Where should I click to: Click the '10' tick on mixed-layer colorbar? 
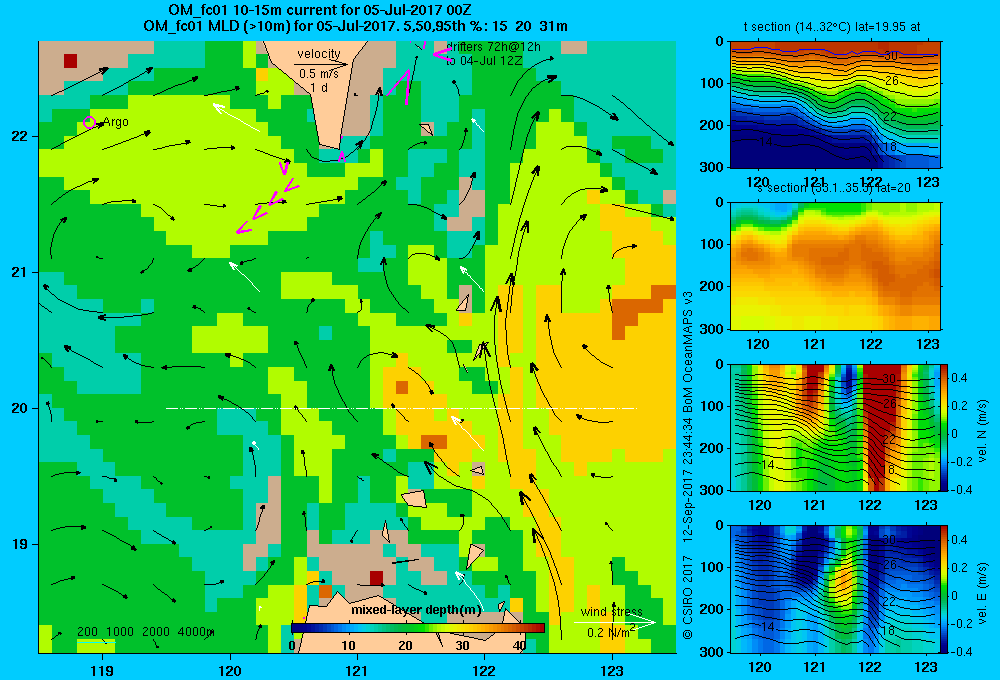tap(348, 646)
